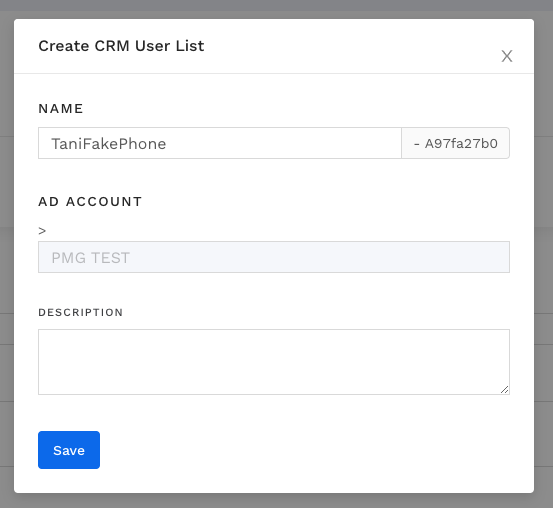Click the '- A97fa27b0' name suffix addon
Image resolution: width=553 pixels, height=508 pixels.
(455, 143)
